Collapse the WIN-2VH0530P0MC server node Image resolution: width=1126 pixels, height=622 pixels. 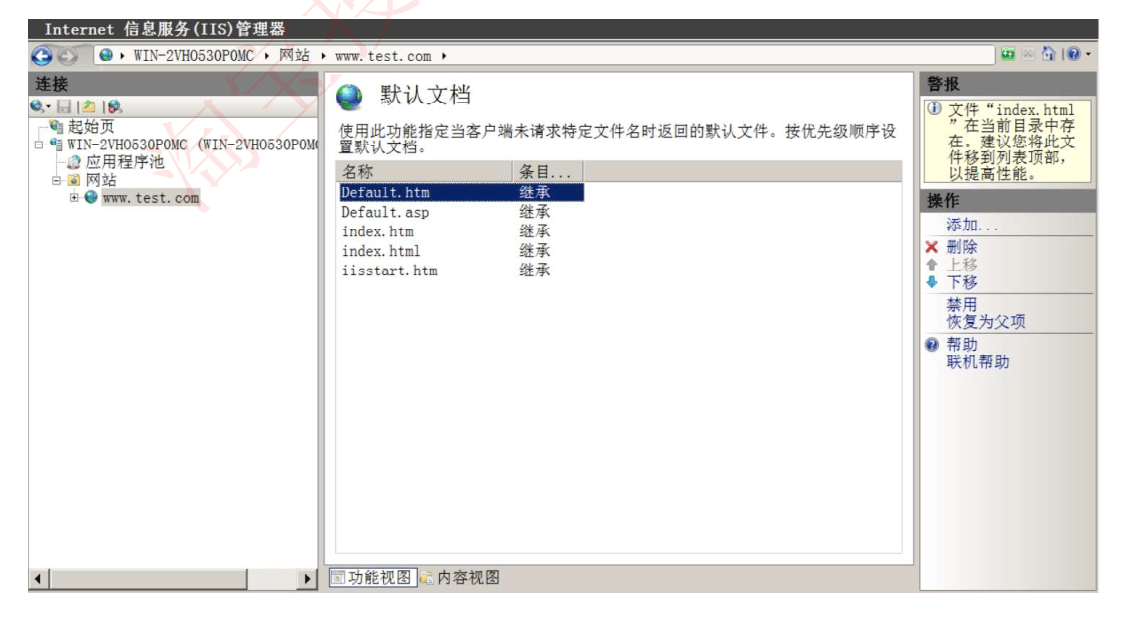tap(39, 144)
